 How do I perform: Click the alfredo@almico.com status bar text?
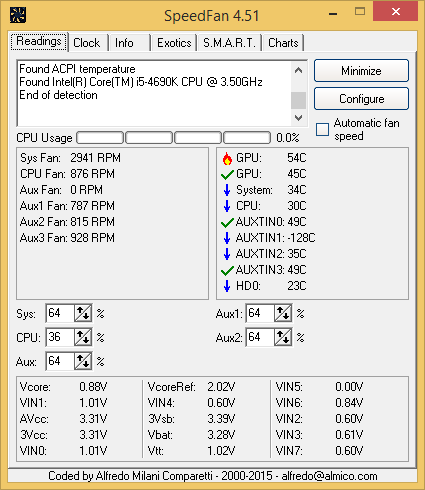click(329, 476)
